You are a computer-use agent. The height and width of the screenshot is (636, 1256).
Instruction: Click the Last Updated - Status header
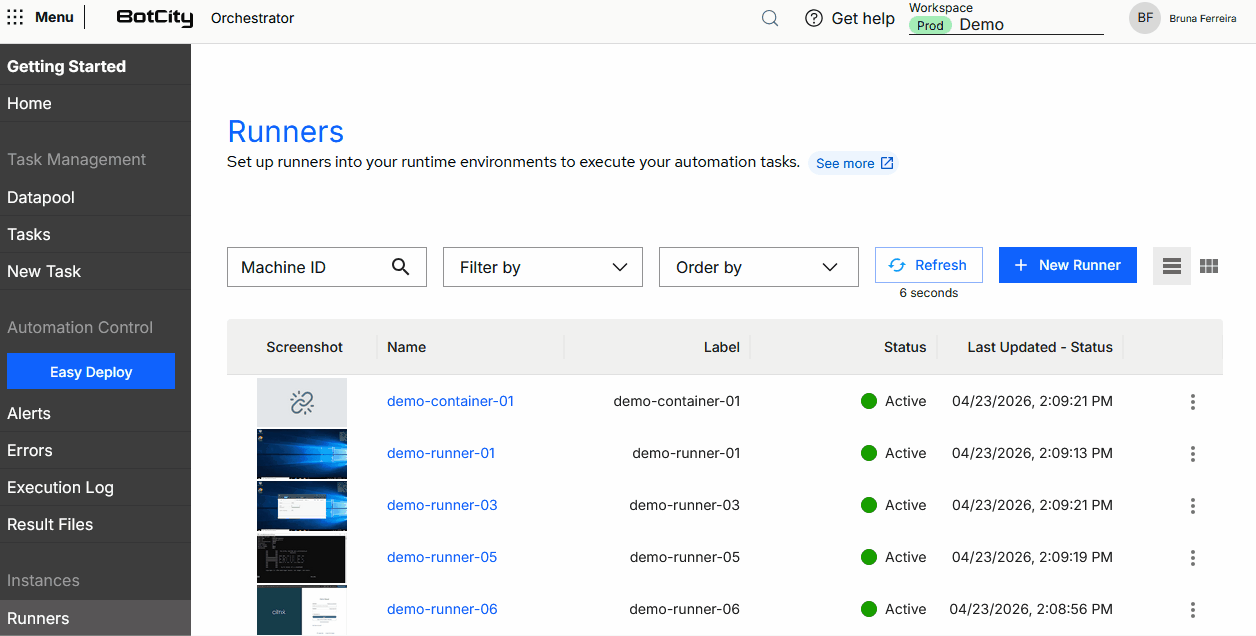pos(1040,347)
